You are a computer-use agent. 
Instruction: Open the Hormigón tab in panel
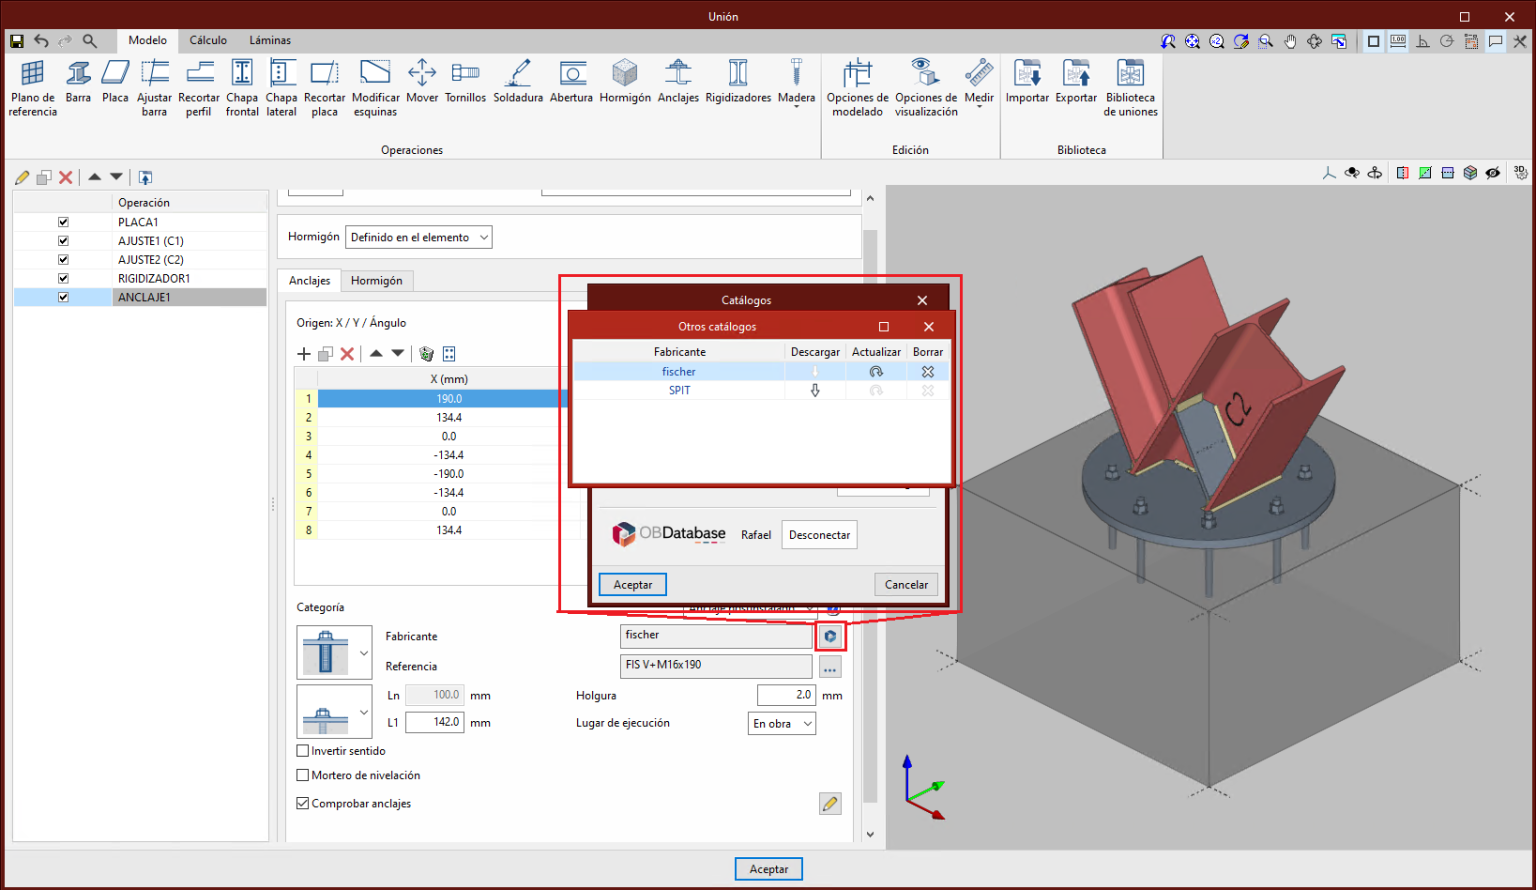pyautogui.click(x=376, y=281)
